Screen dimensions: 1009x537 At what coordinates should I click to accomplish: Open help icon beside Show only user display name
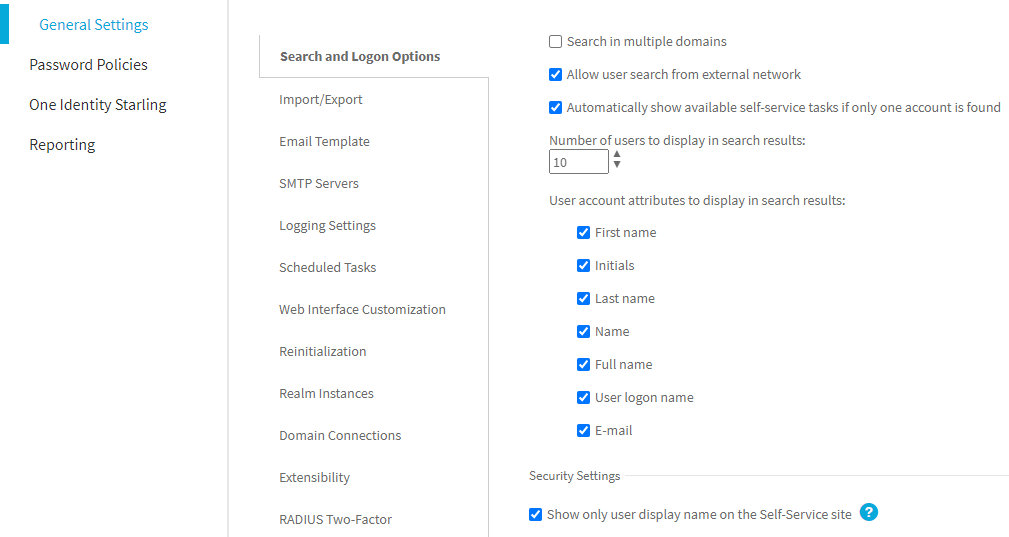point(869,513)
